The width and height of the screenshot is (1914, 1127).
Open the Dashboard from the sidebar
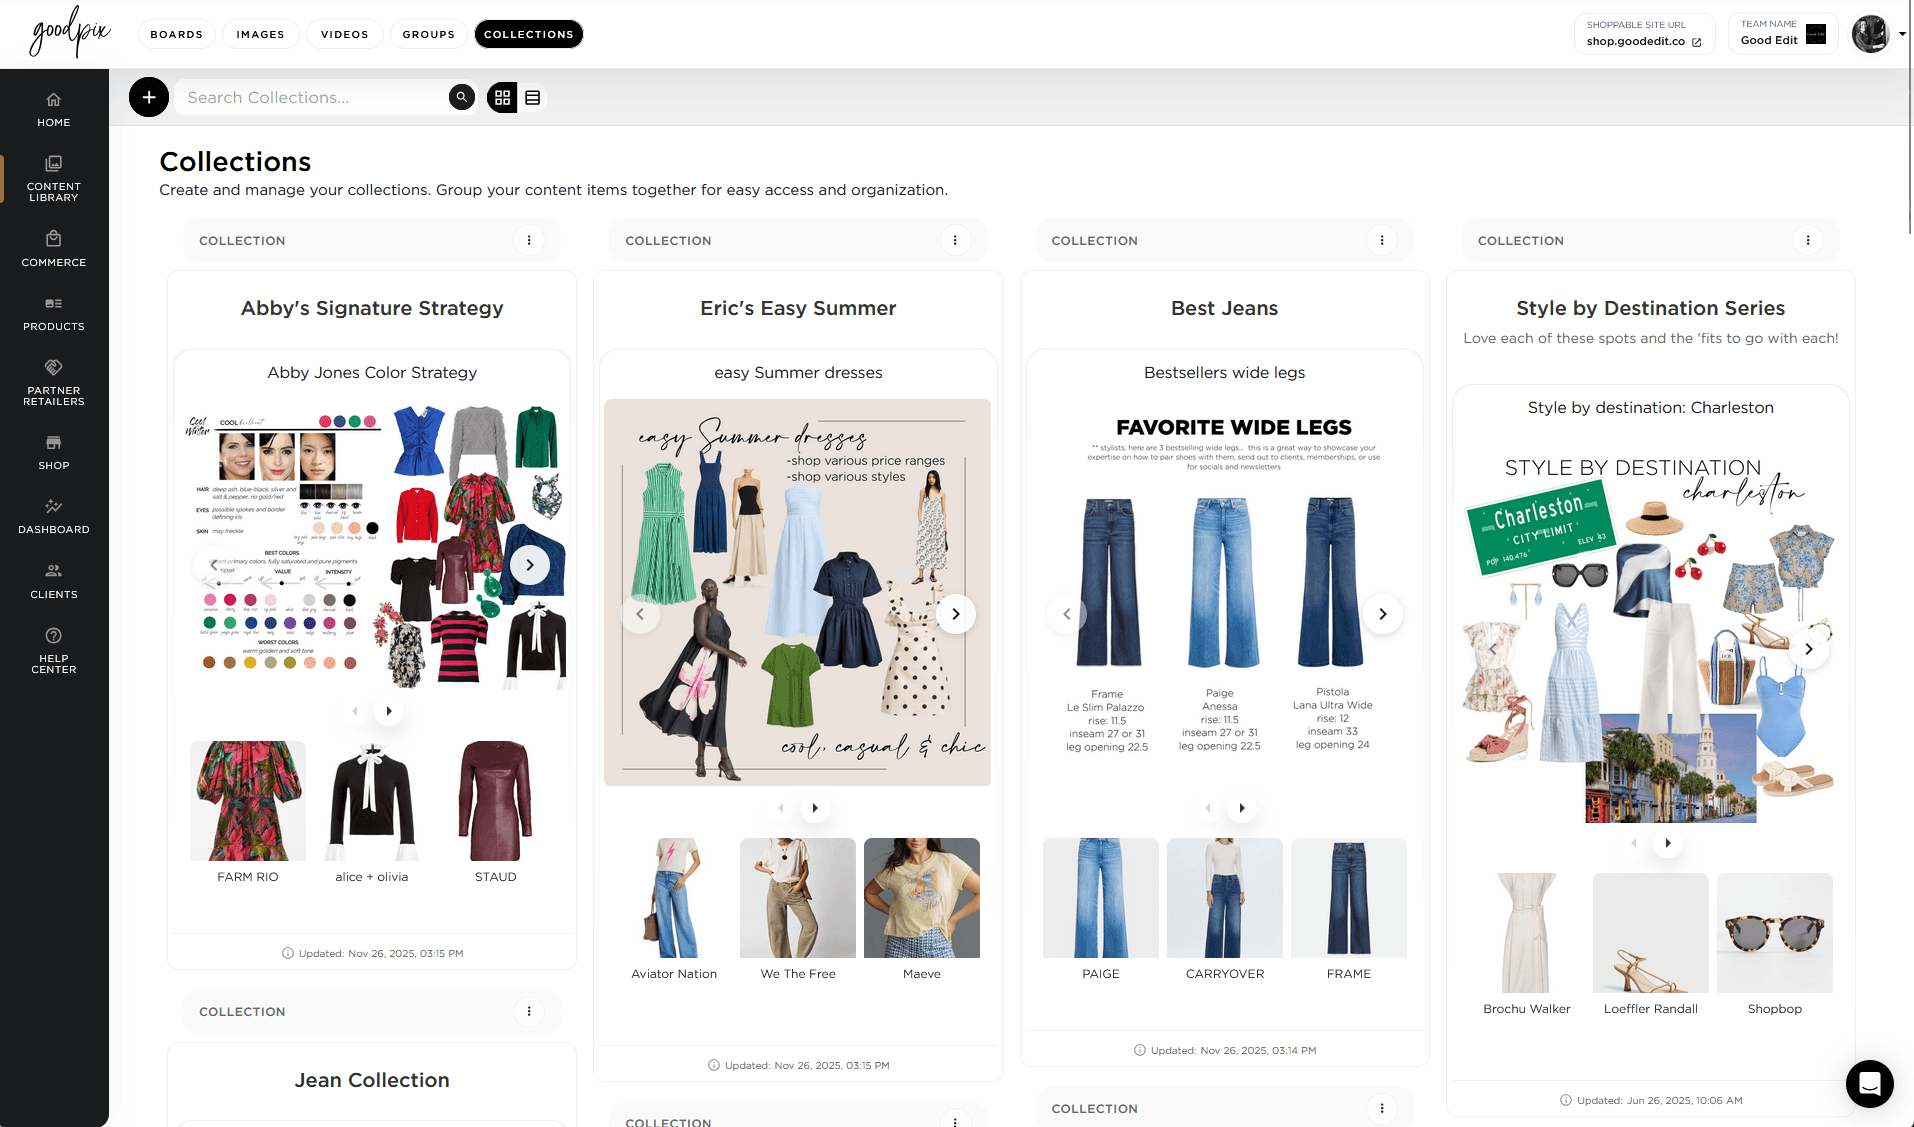pyautogui.click(x=53, y=516)
